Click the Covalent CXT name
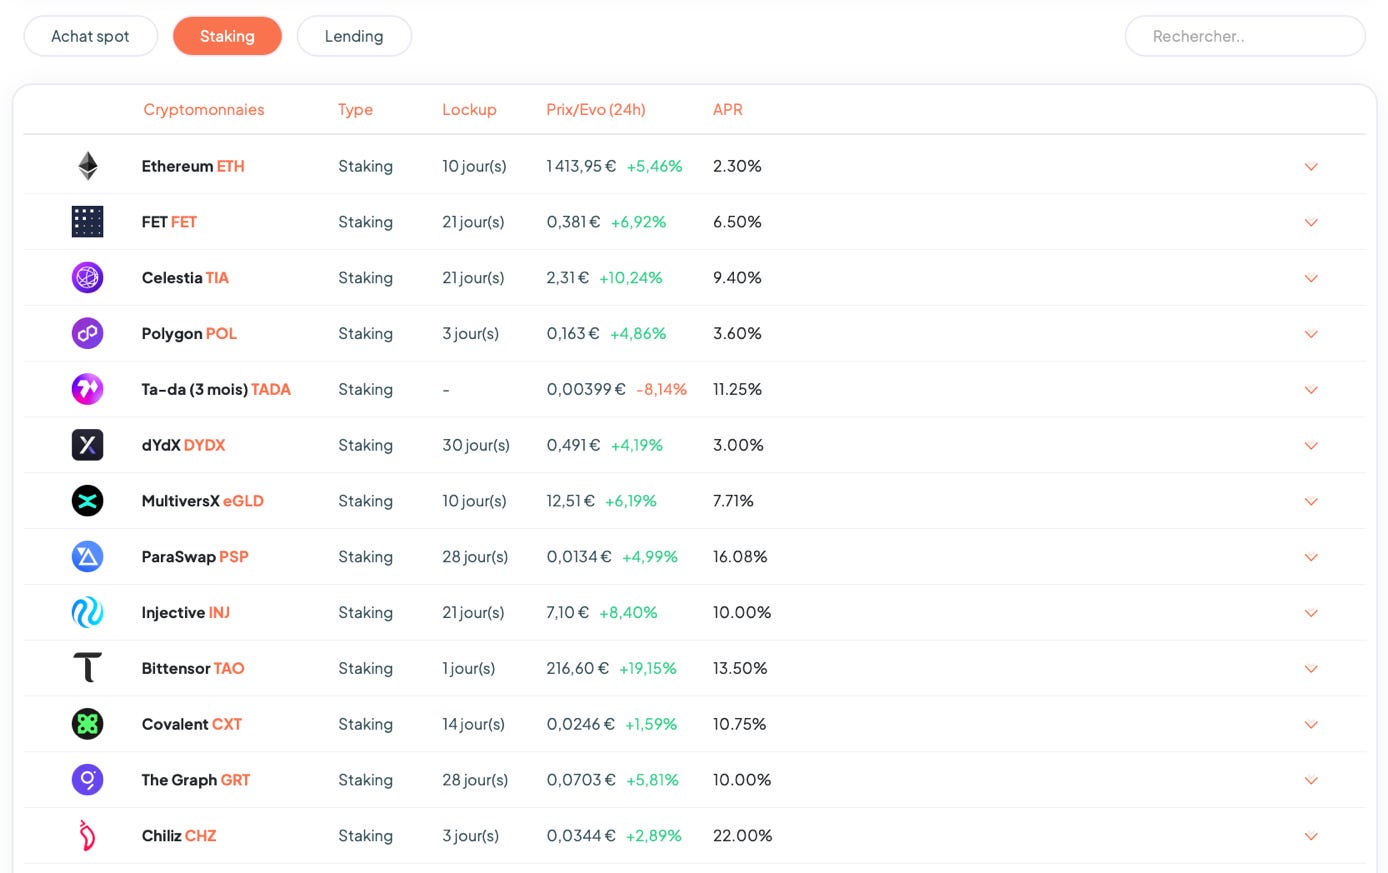The image size is (1388, 873). [192, 724]
